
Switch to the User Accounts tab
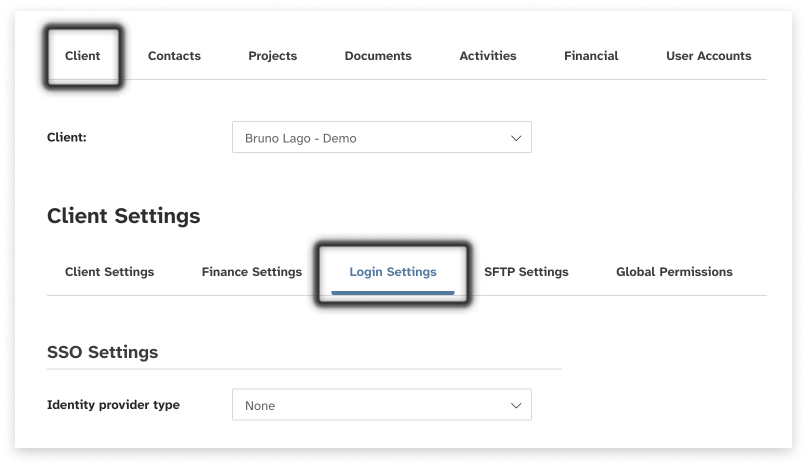(708, 56)
